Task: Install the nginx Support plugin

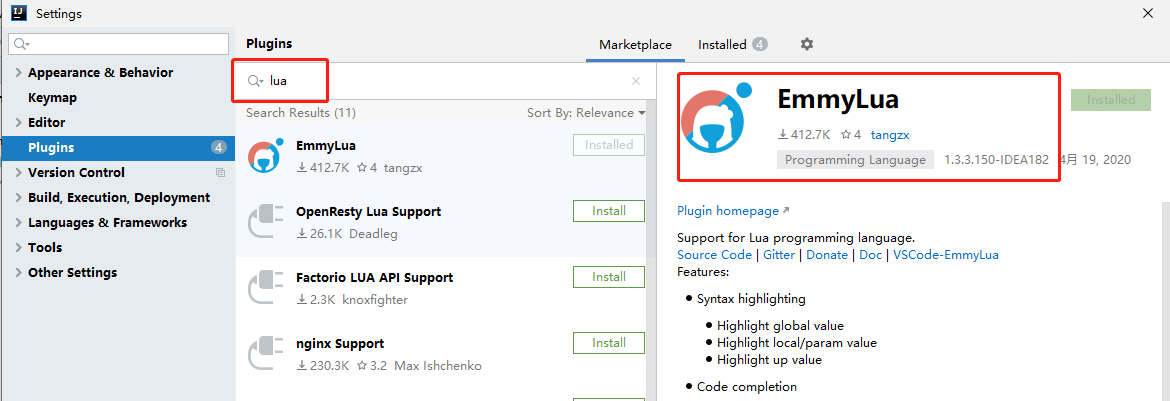Action: point(608,343)
